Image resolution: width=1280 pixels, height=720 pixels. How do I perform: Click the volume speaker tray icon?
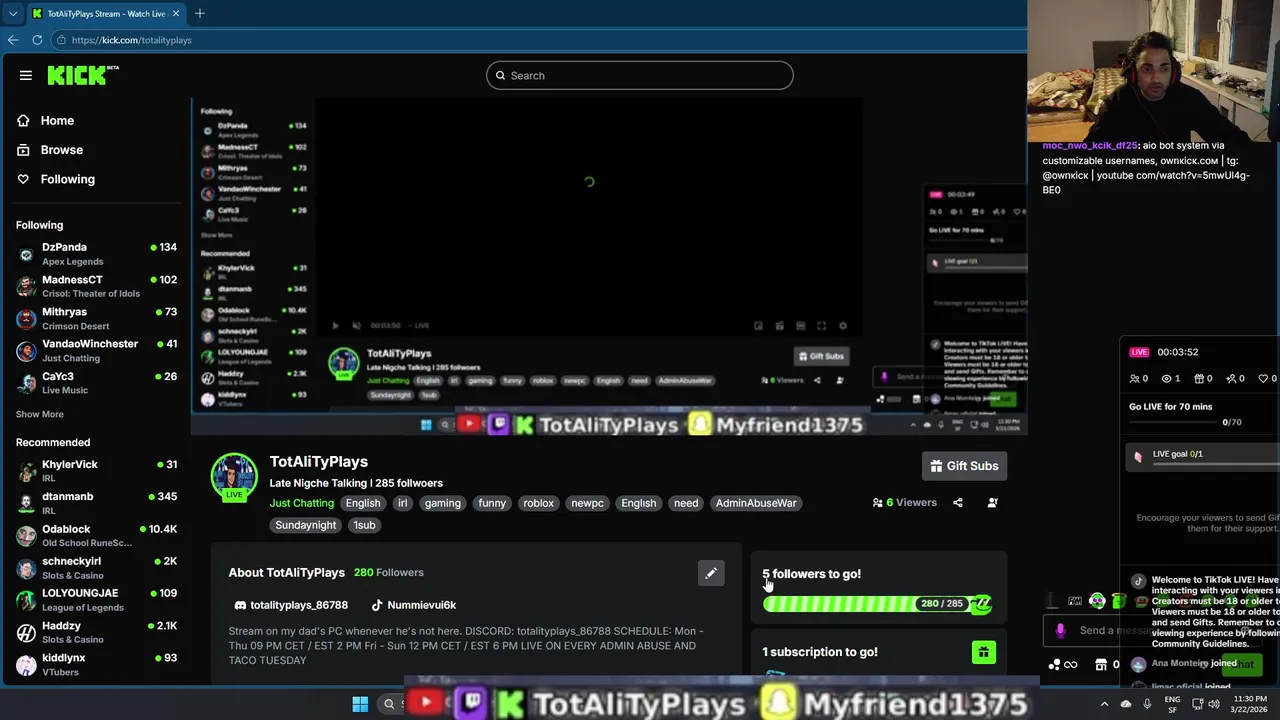pos(1216,704)
